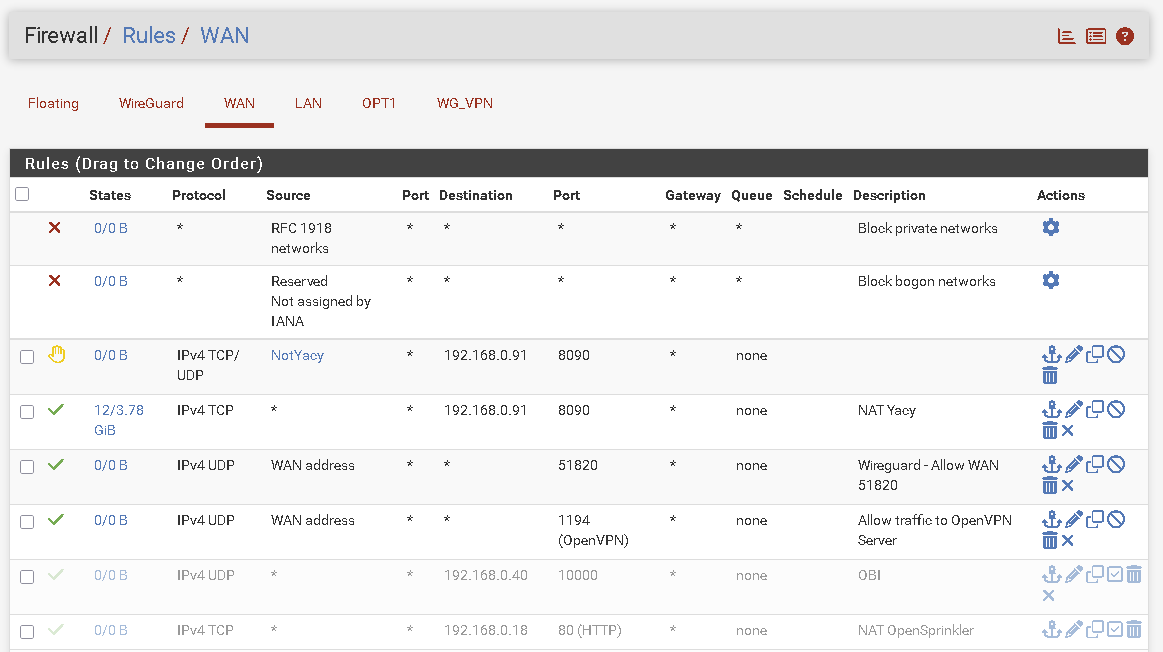Select the OBI rule checkbox
The height and width of the screenshot is (652, 1163).
pos(27,577)
